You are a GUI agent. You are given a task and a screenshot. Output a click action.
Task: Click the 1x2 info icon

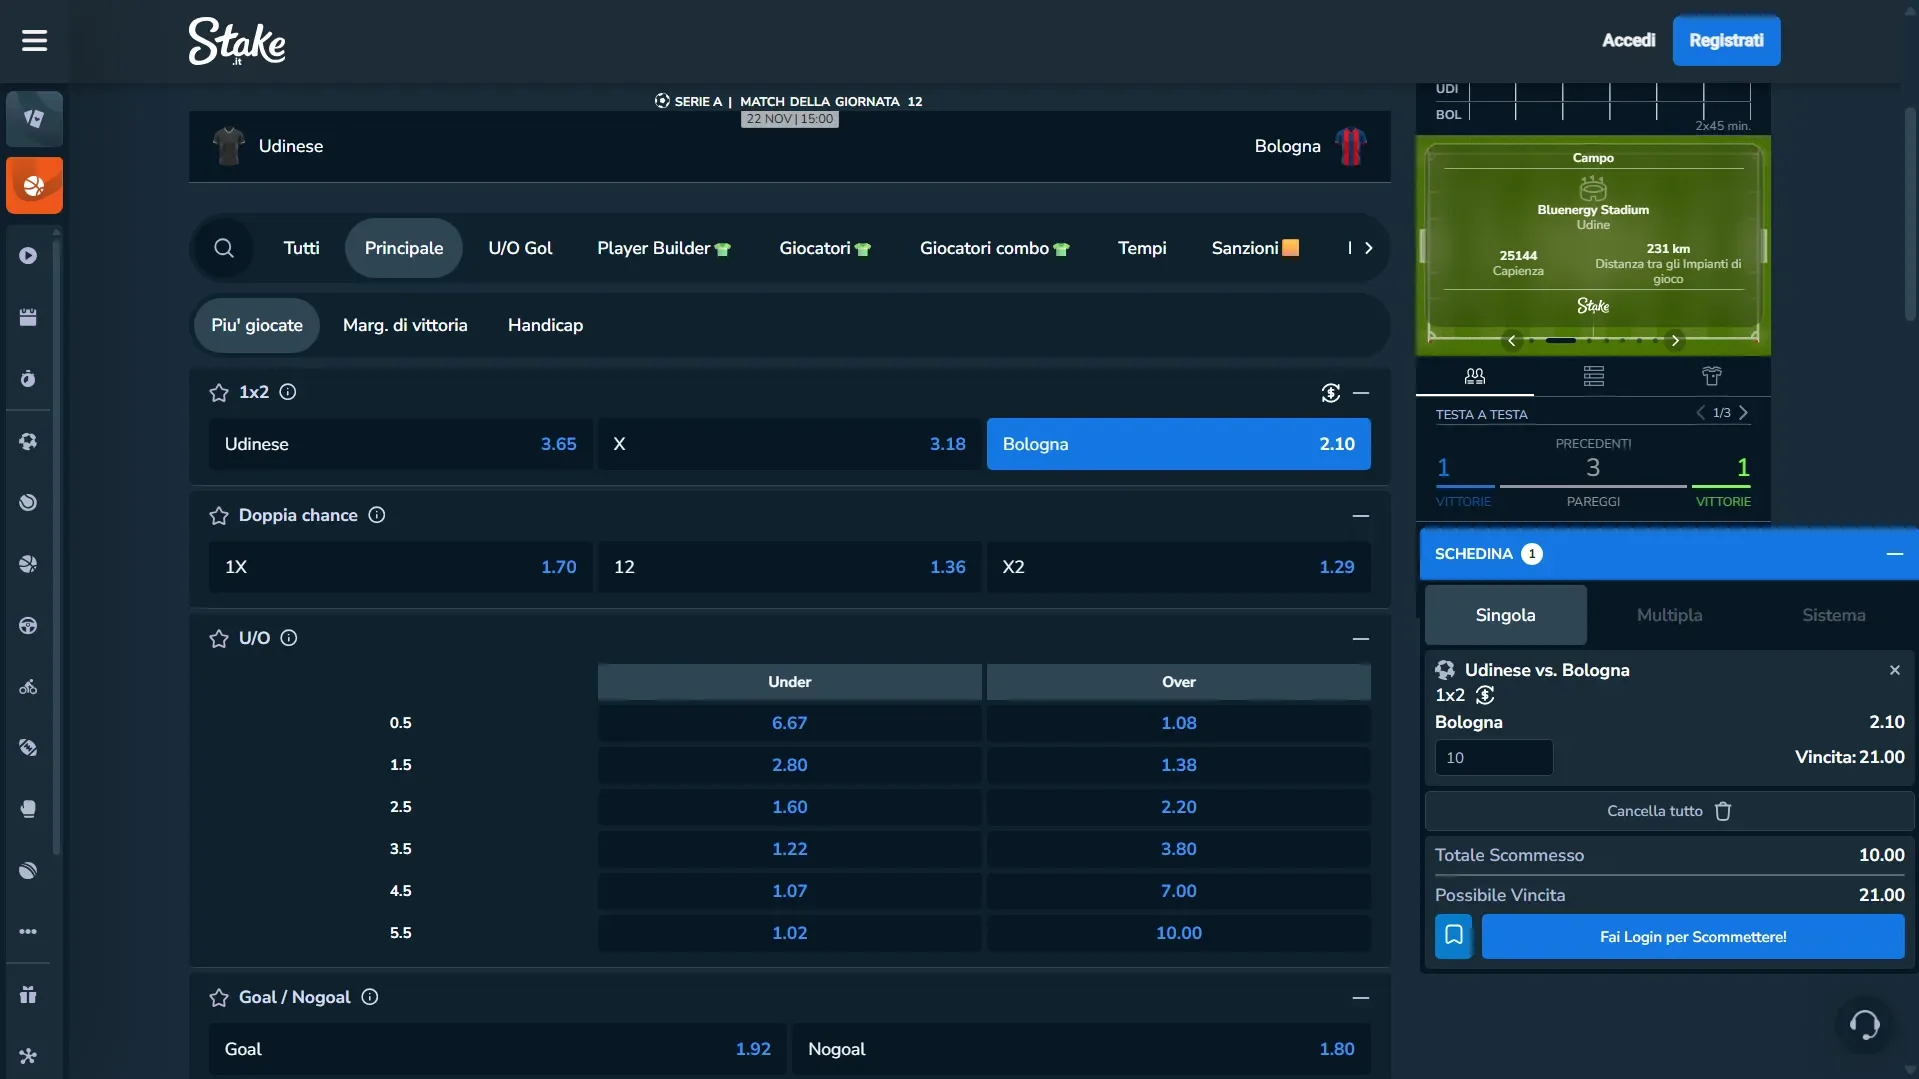coord(288,392)
